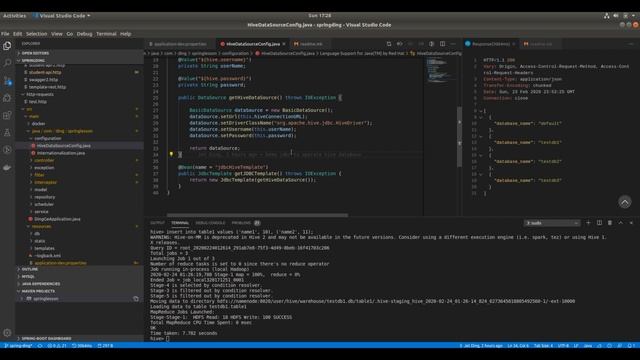
Task: Open the Test flask icon in the activity bar
Action: tap(7, 133)
